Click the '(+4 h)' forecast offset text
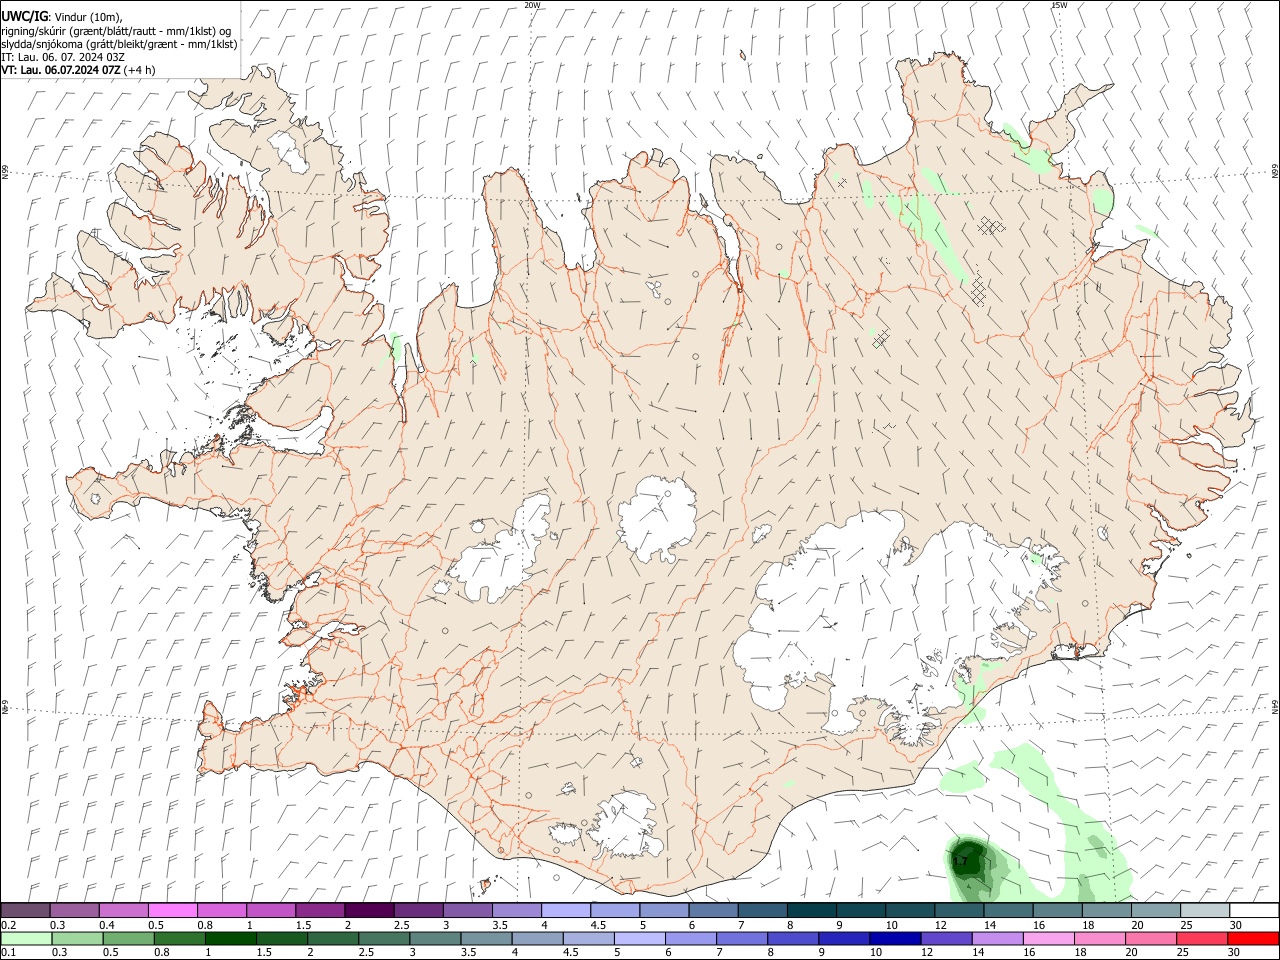 click(x=141, y=70)
